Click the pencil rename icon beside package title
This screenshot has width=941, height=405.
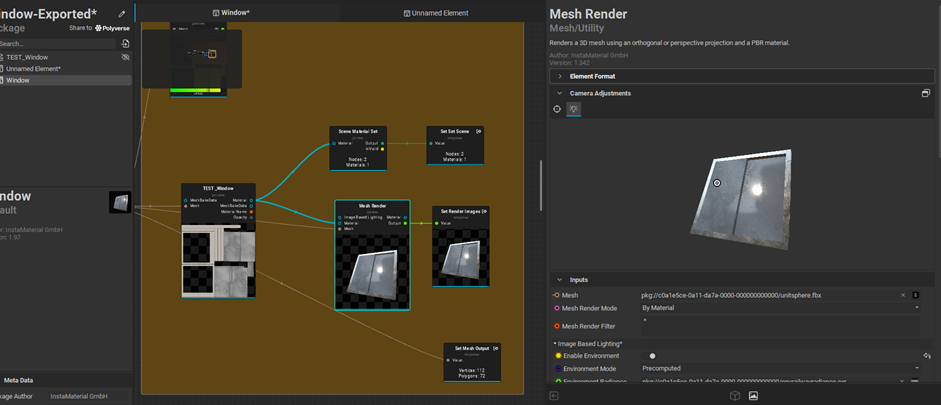(122, 14)
